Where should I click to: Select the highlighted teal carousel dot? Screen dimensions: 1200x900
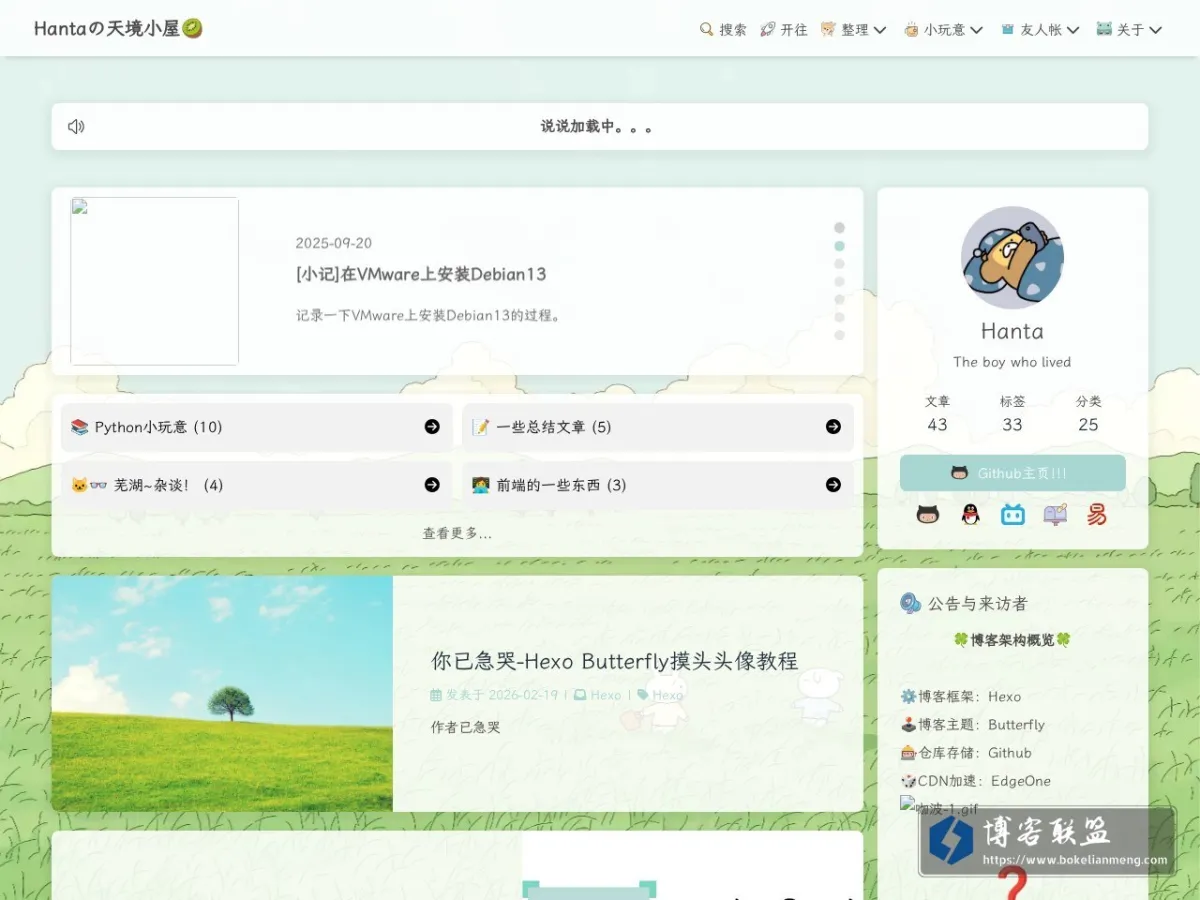(840, 246)
